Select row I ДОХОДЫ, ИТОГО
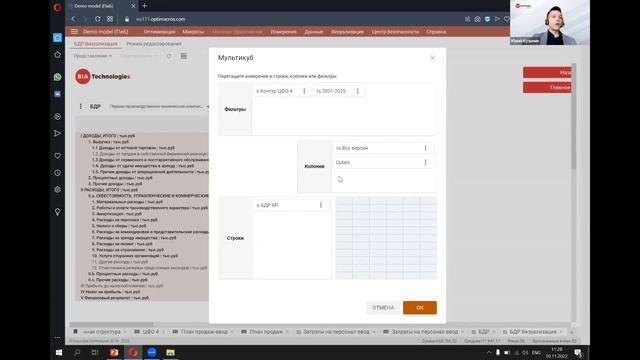This screenshot has height=360, width=640. (108, 136)
